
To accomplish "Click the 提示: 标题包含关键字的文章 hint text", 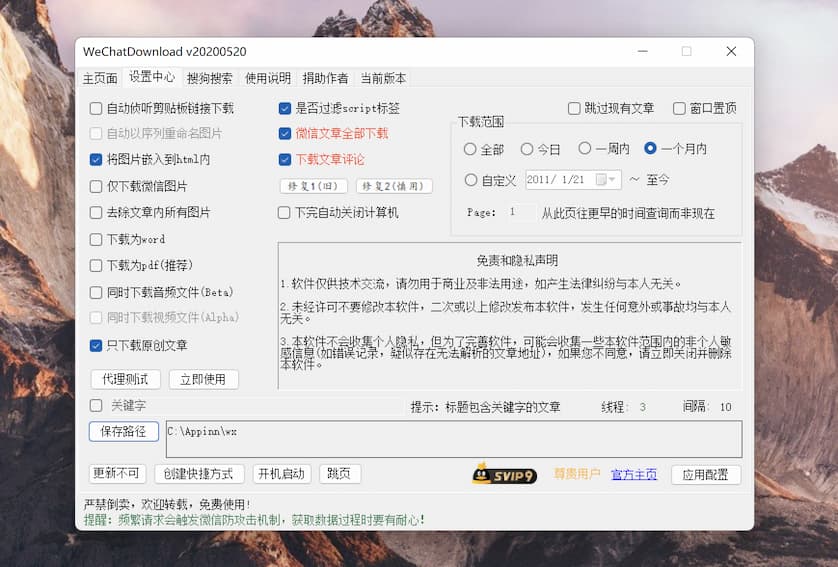I will 485,407.
